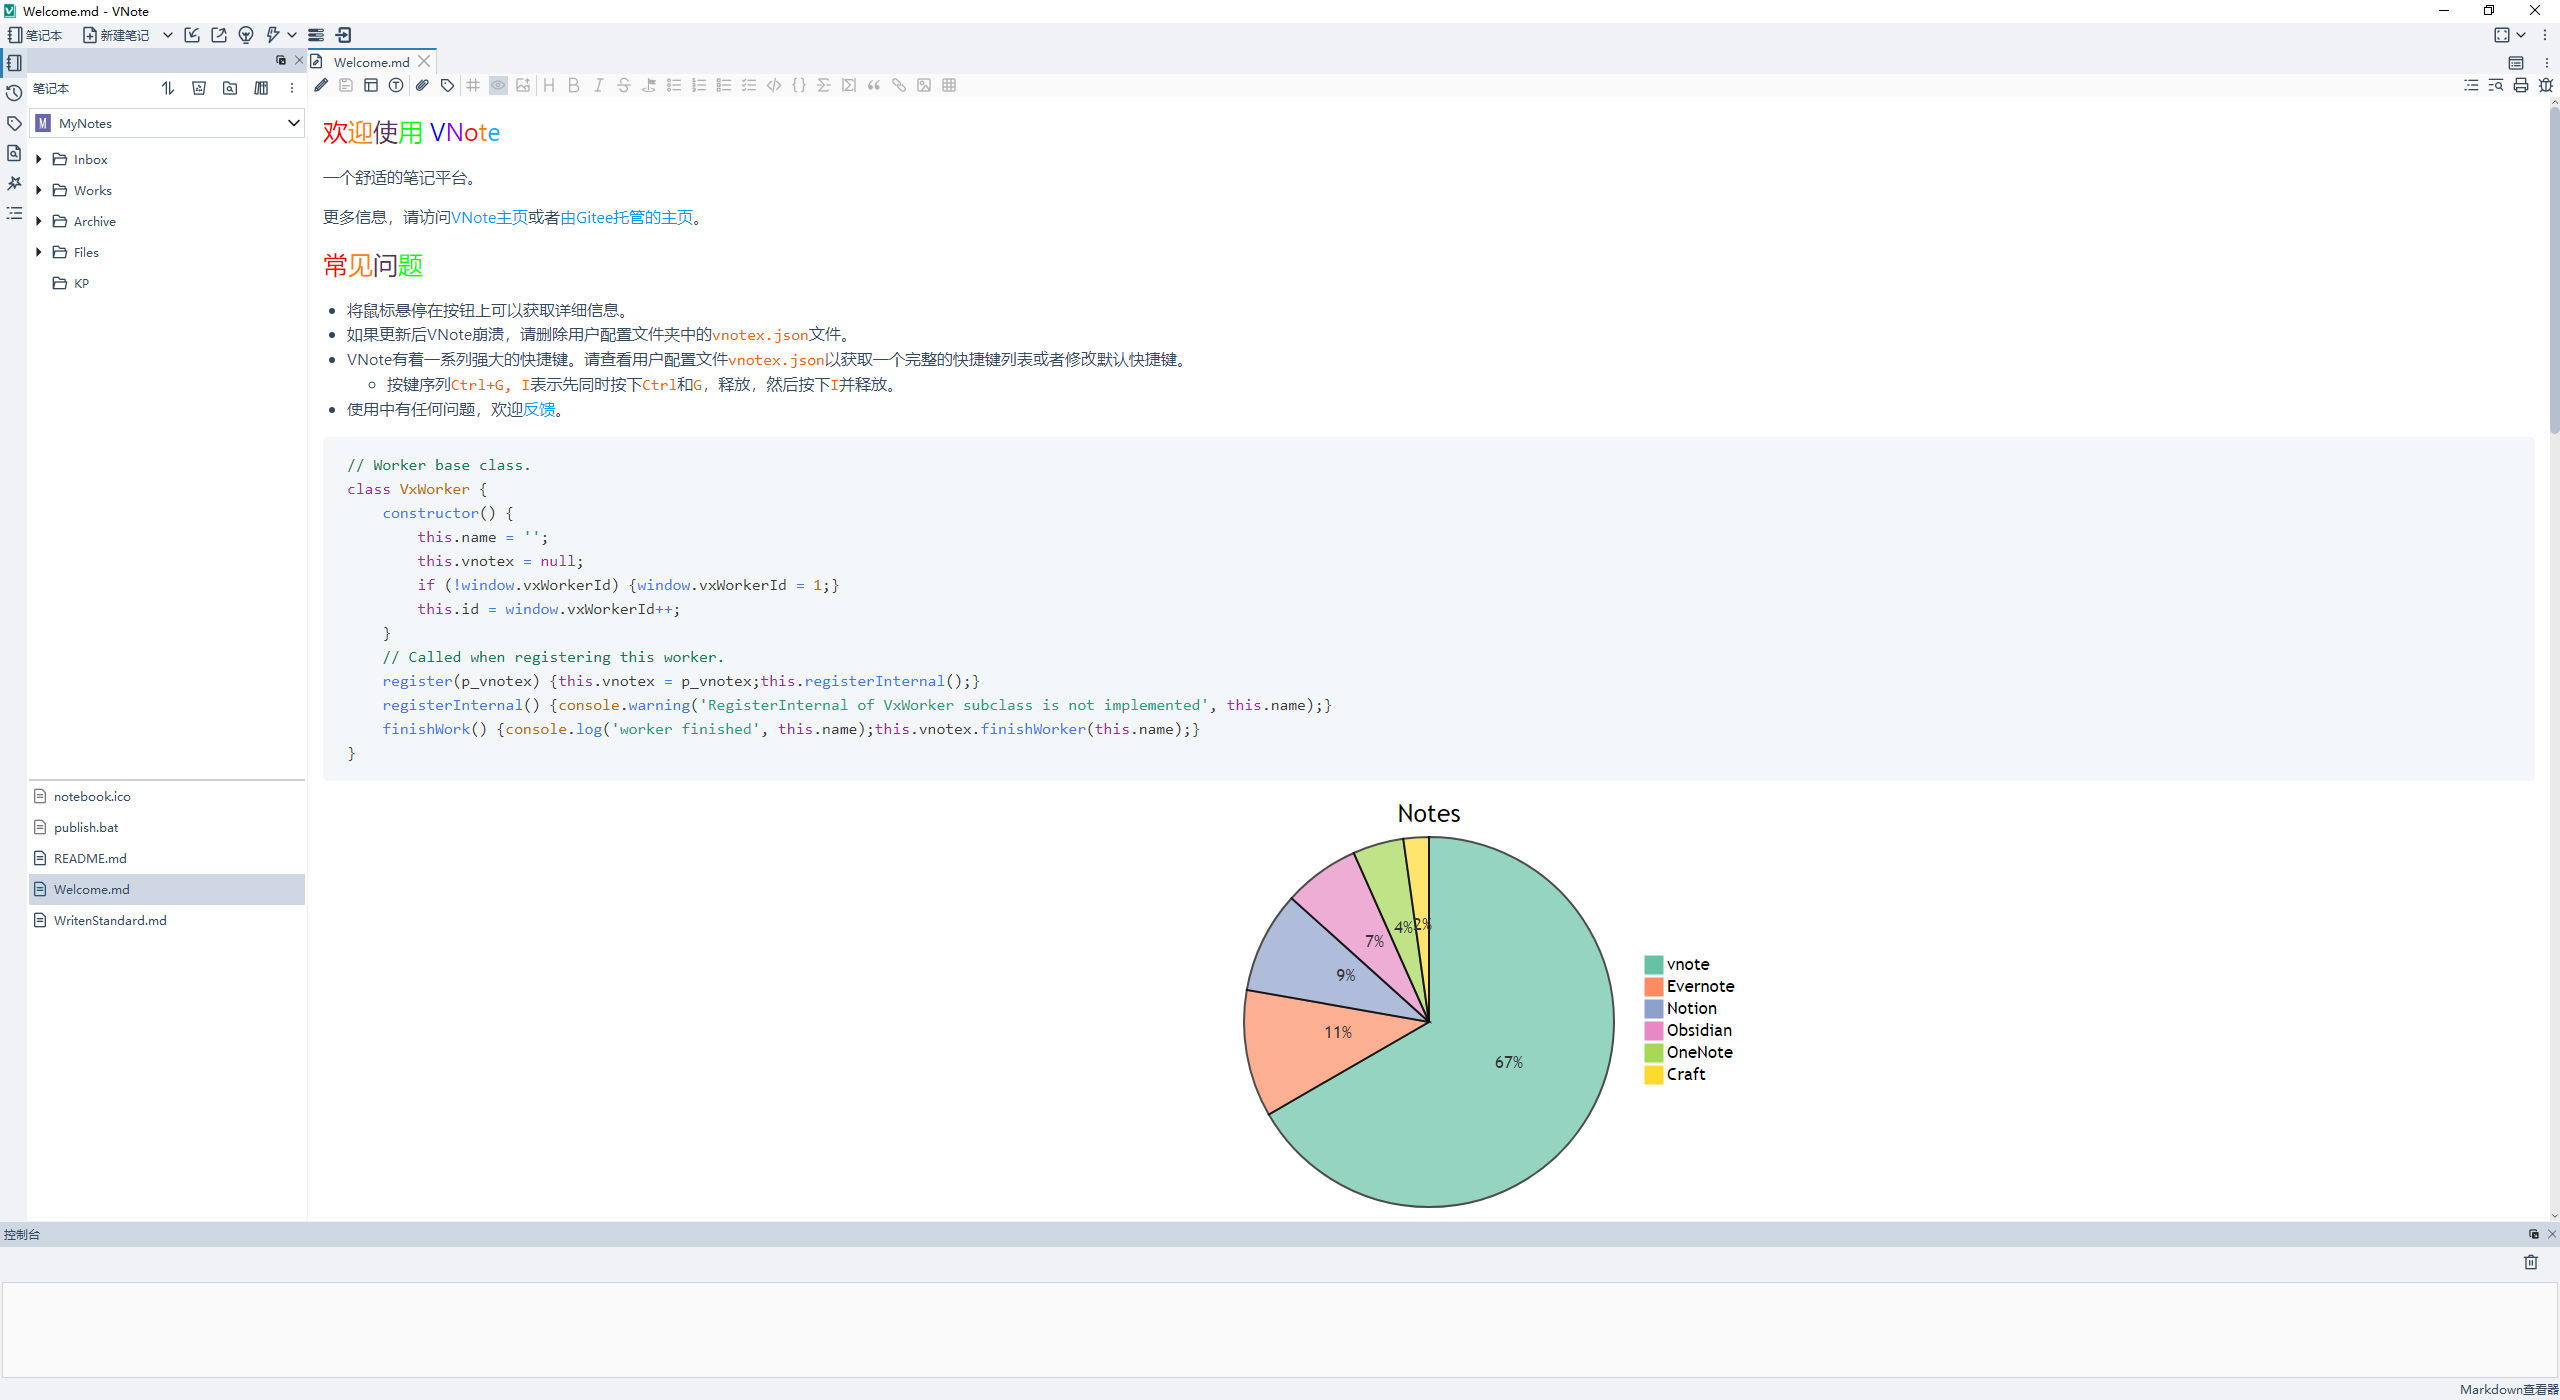
Task: Click the tag icon in editor toolbar
Action: (447, 85)
